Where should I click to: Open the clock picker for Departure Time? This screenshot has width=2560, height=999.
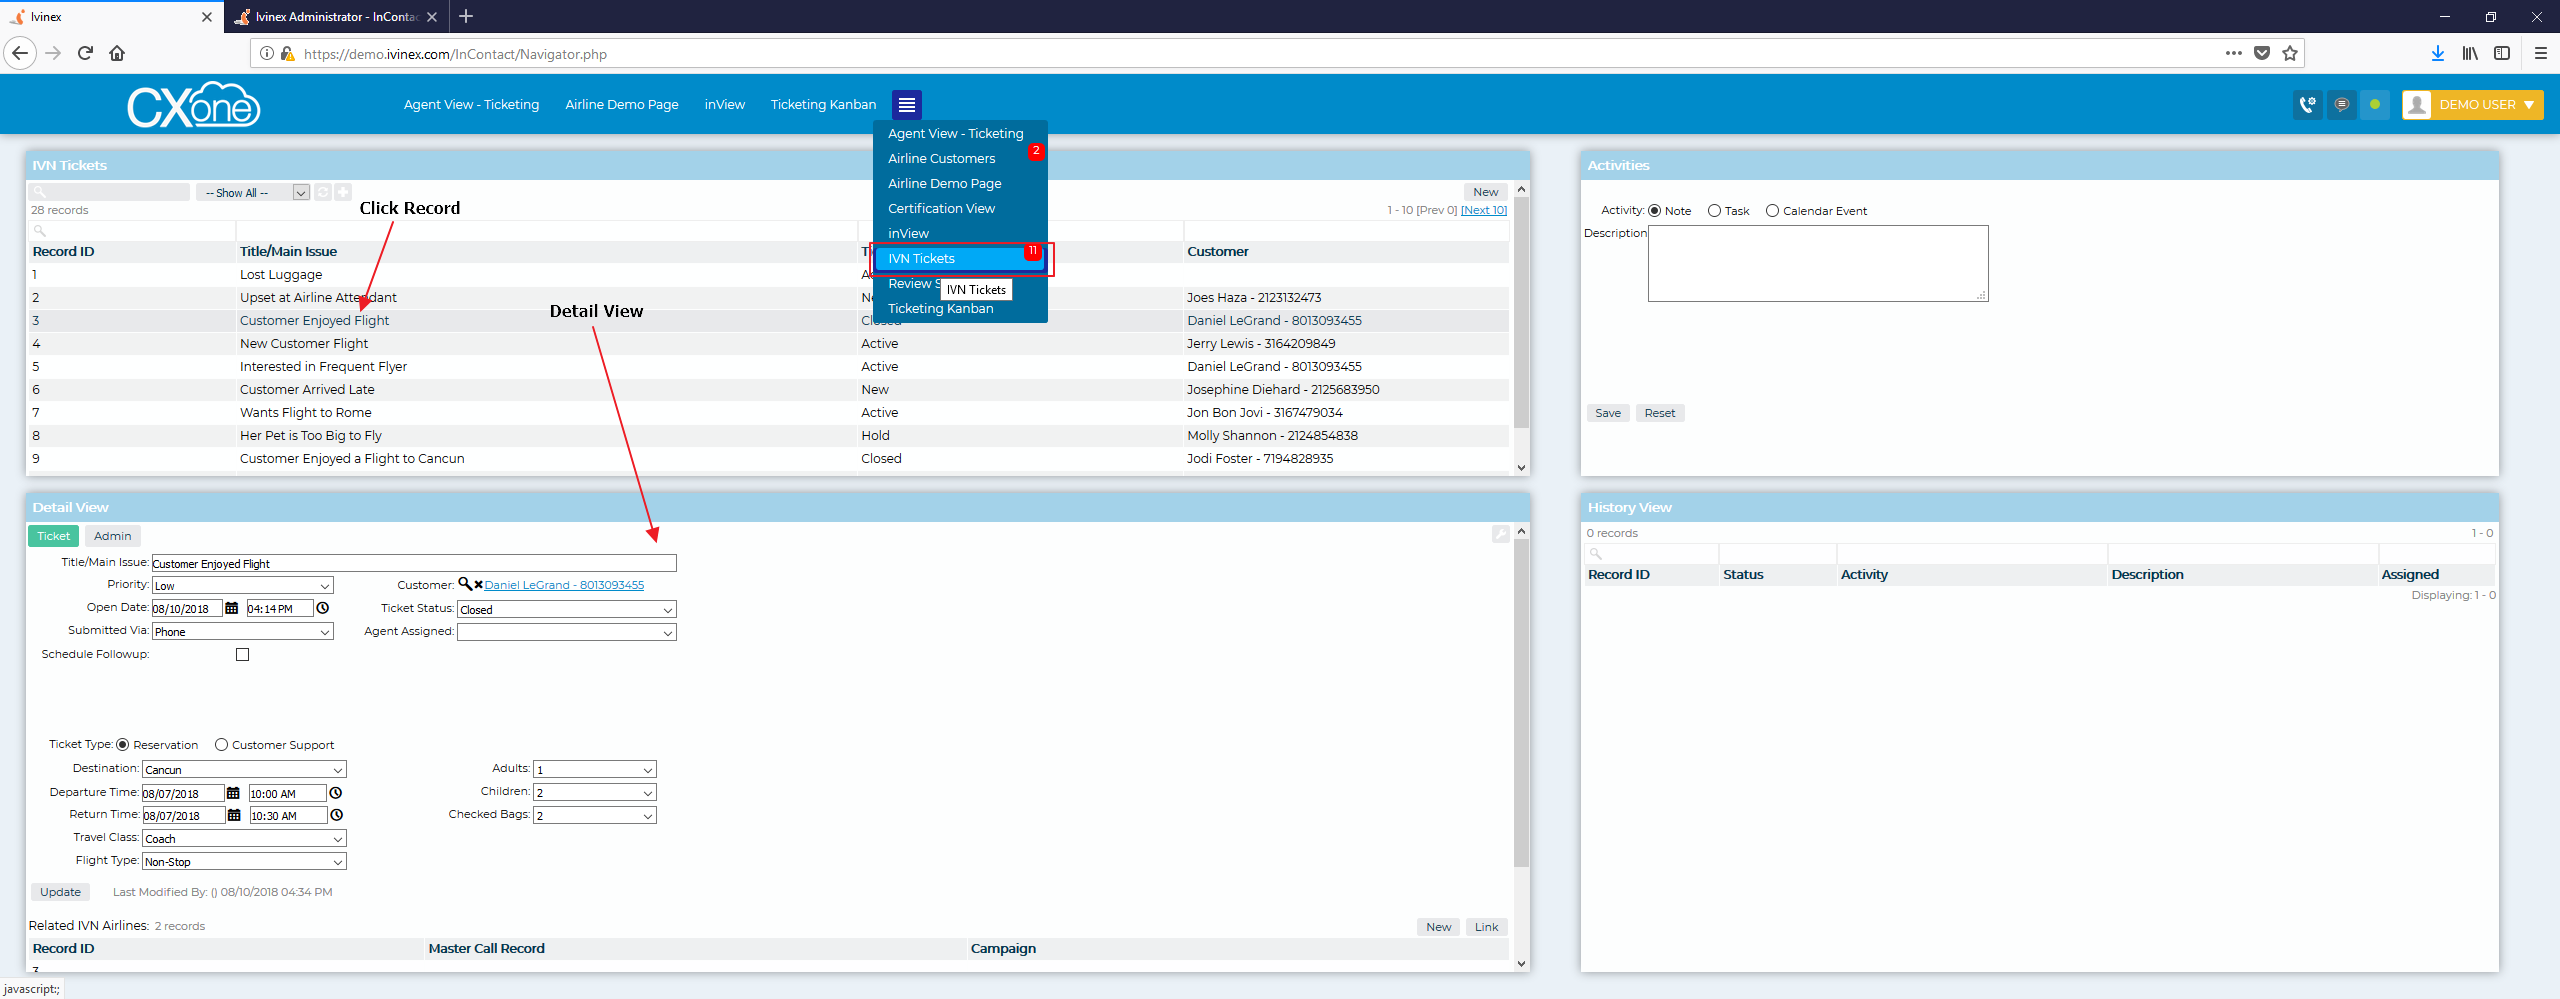pos(336,793)
